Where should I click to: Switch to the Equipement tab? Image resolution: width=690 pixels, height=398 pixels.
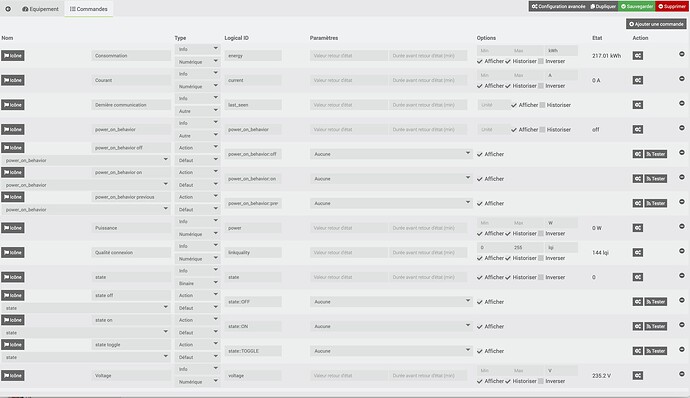tap(40, 9)
